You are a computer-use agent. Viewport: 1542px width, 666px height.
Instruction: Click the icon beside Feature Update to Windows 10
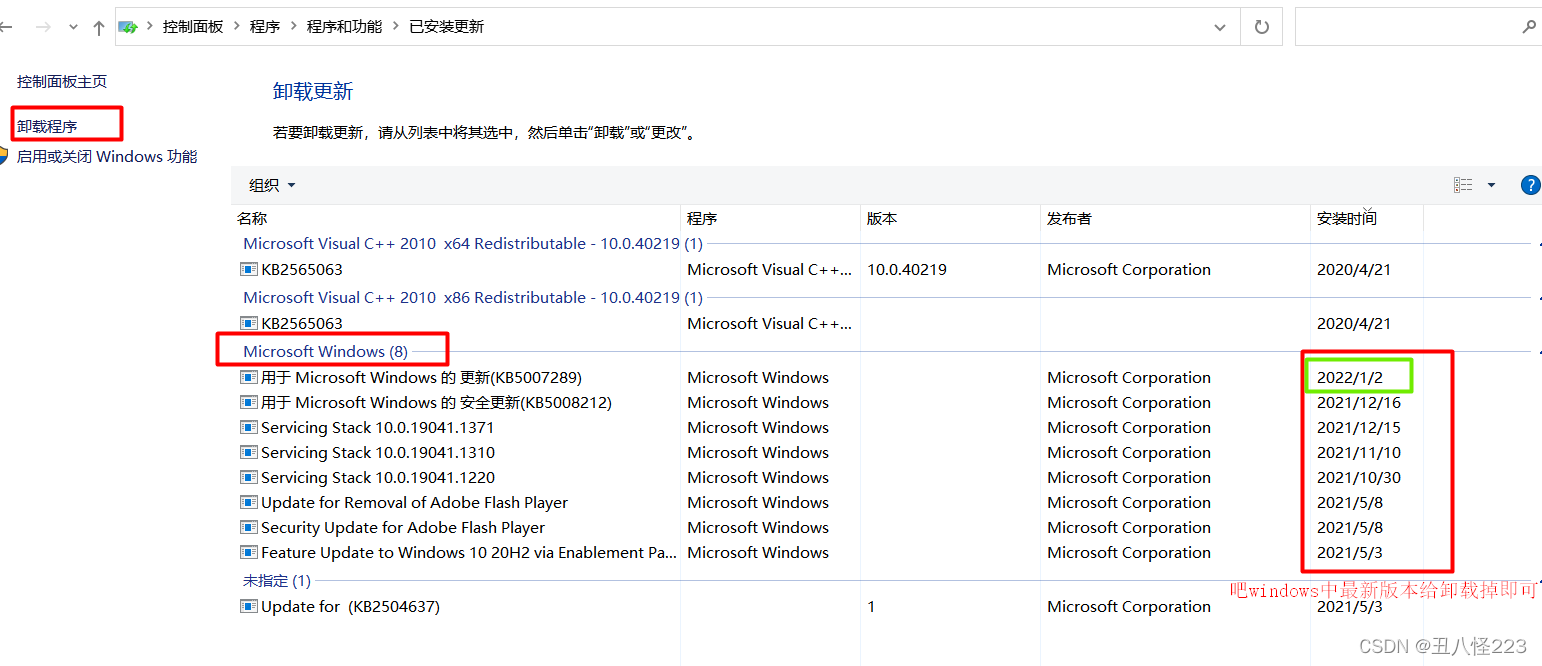(x=249, y=552)
